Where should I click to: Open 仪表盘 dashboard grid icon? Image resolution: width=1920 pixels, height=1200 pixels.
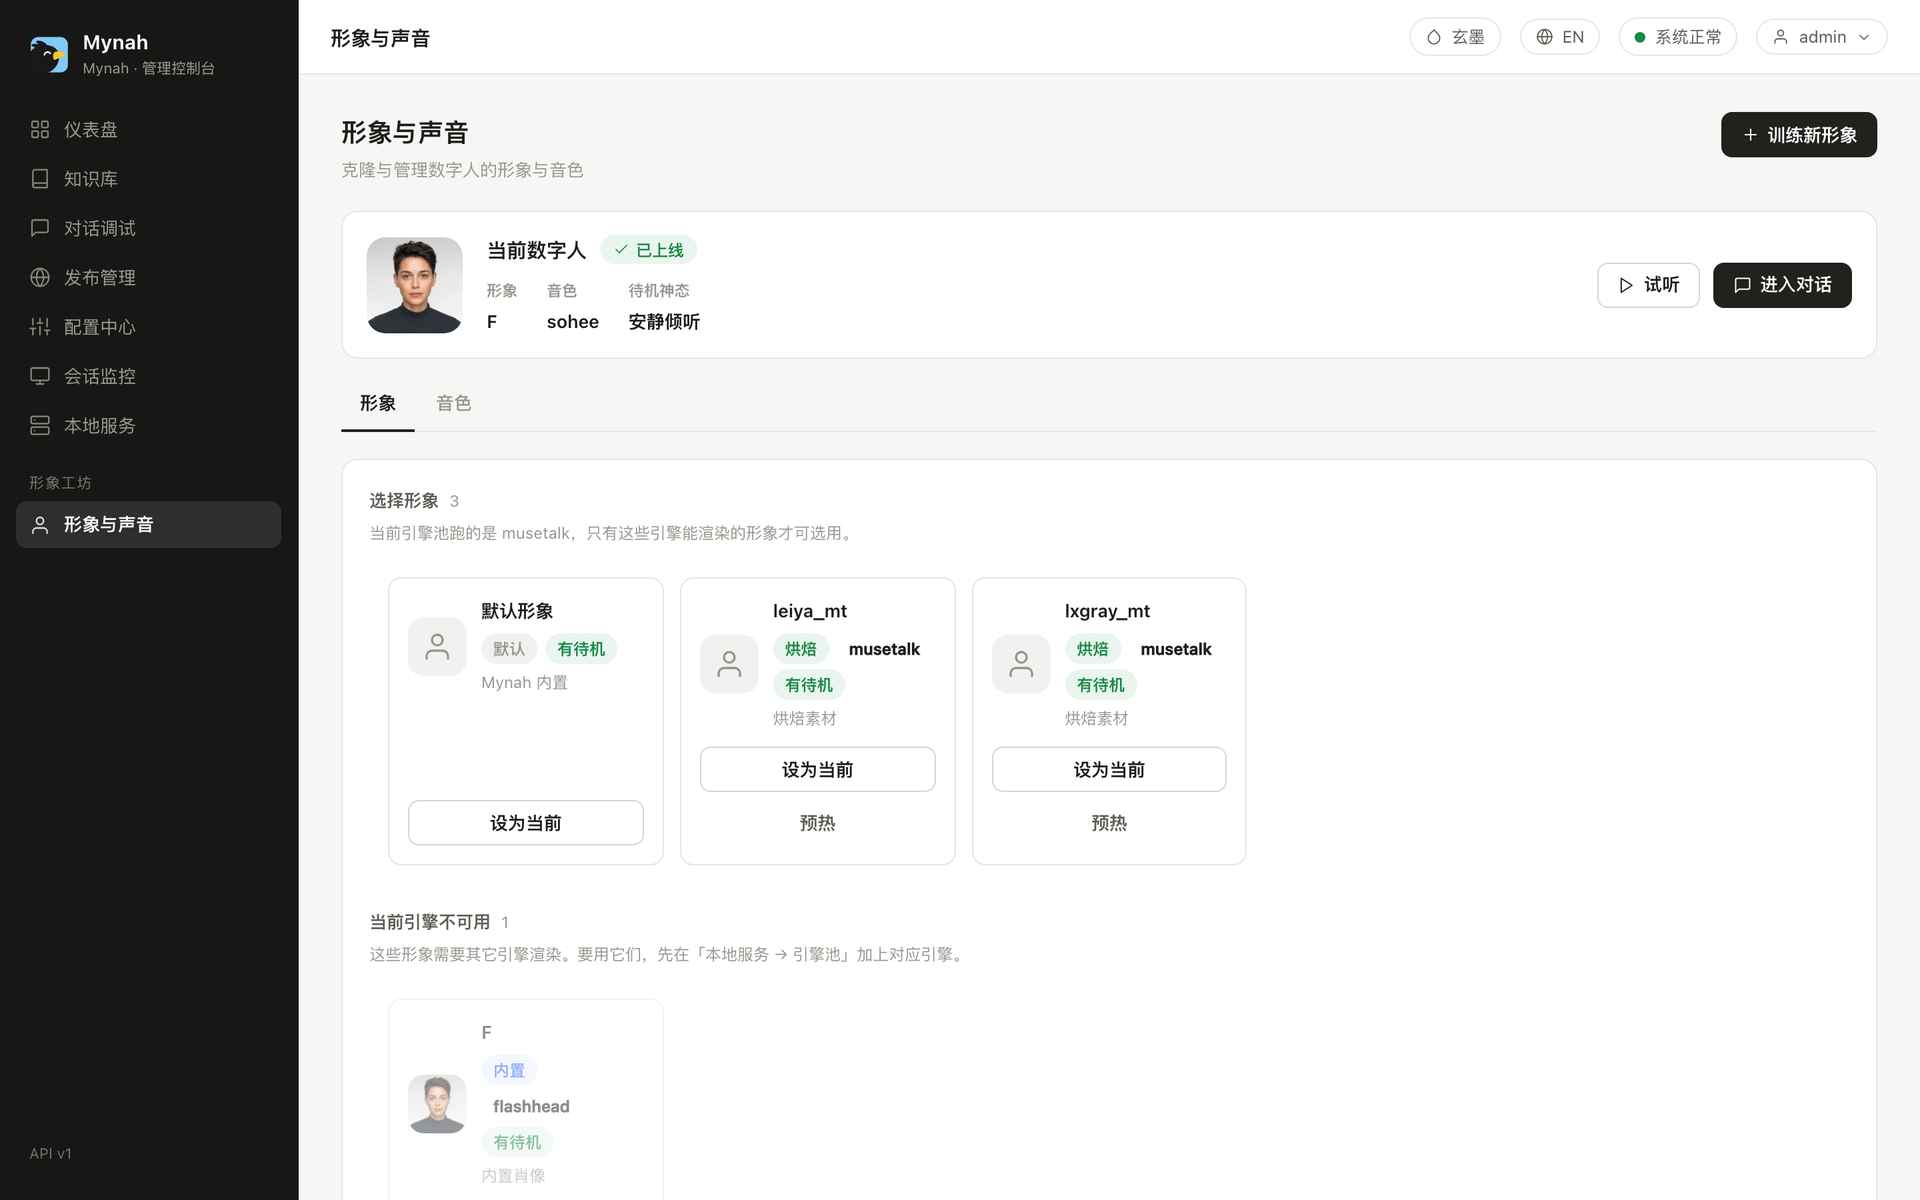(40, 129)
